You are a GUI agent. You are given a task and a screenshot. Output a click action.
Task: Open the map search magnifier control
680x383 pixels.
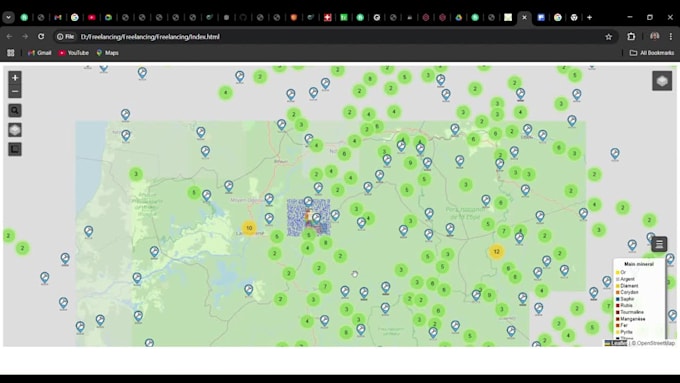click(x=15, y=111)
